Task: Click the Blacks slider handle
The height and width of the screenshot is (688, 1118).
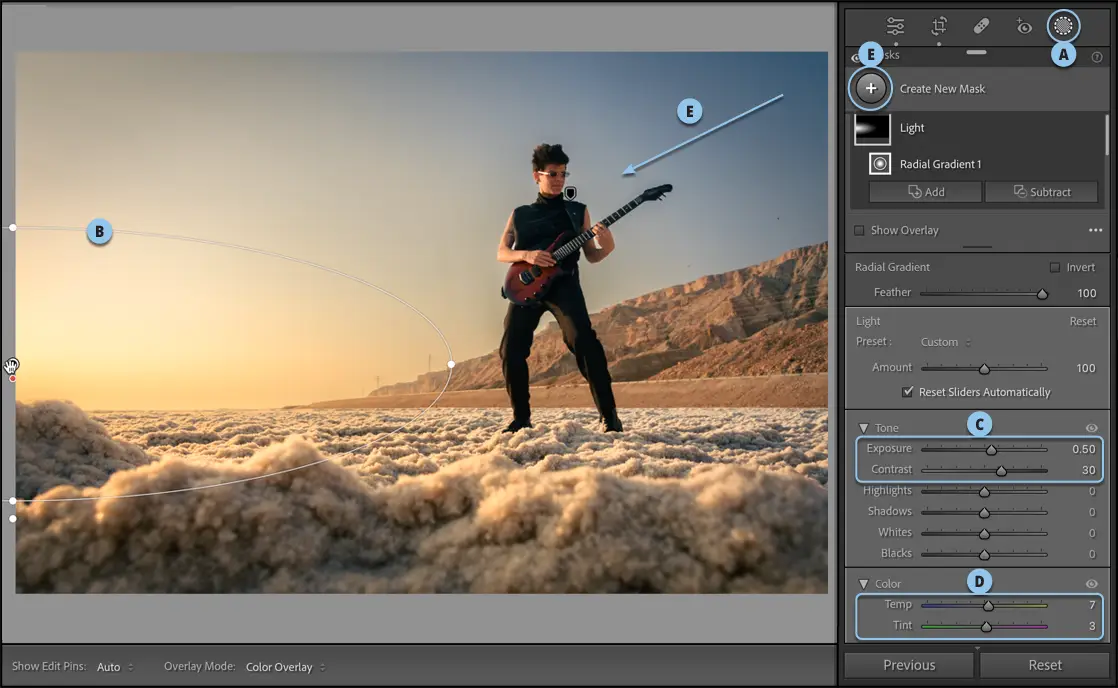Action: point(984,554)
